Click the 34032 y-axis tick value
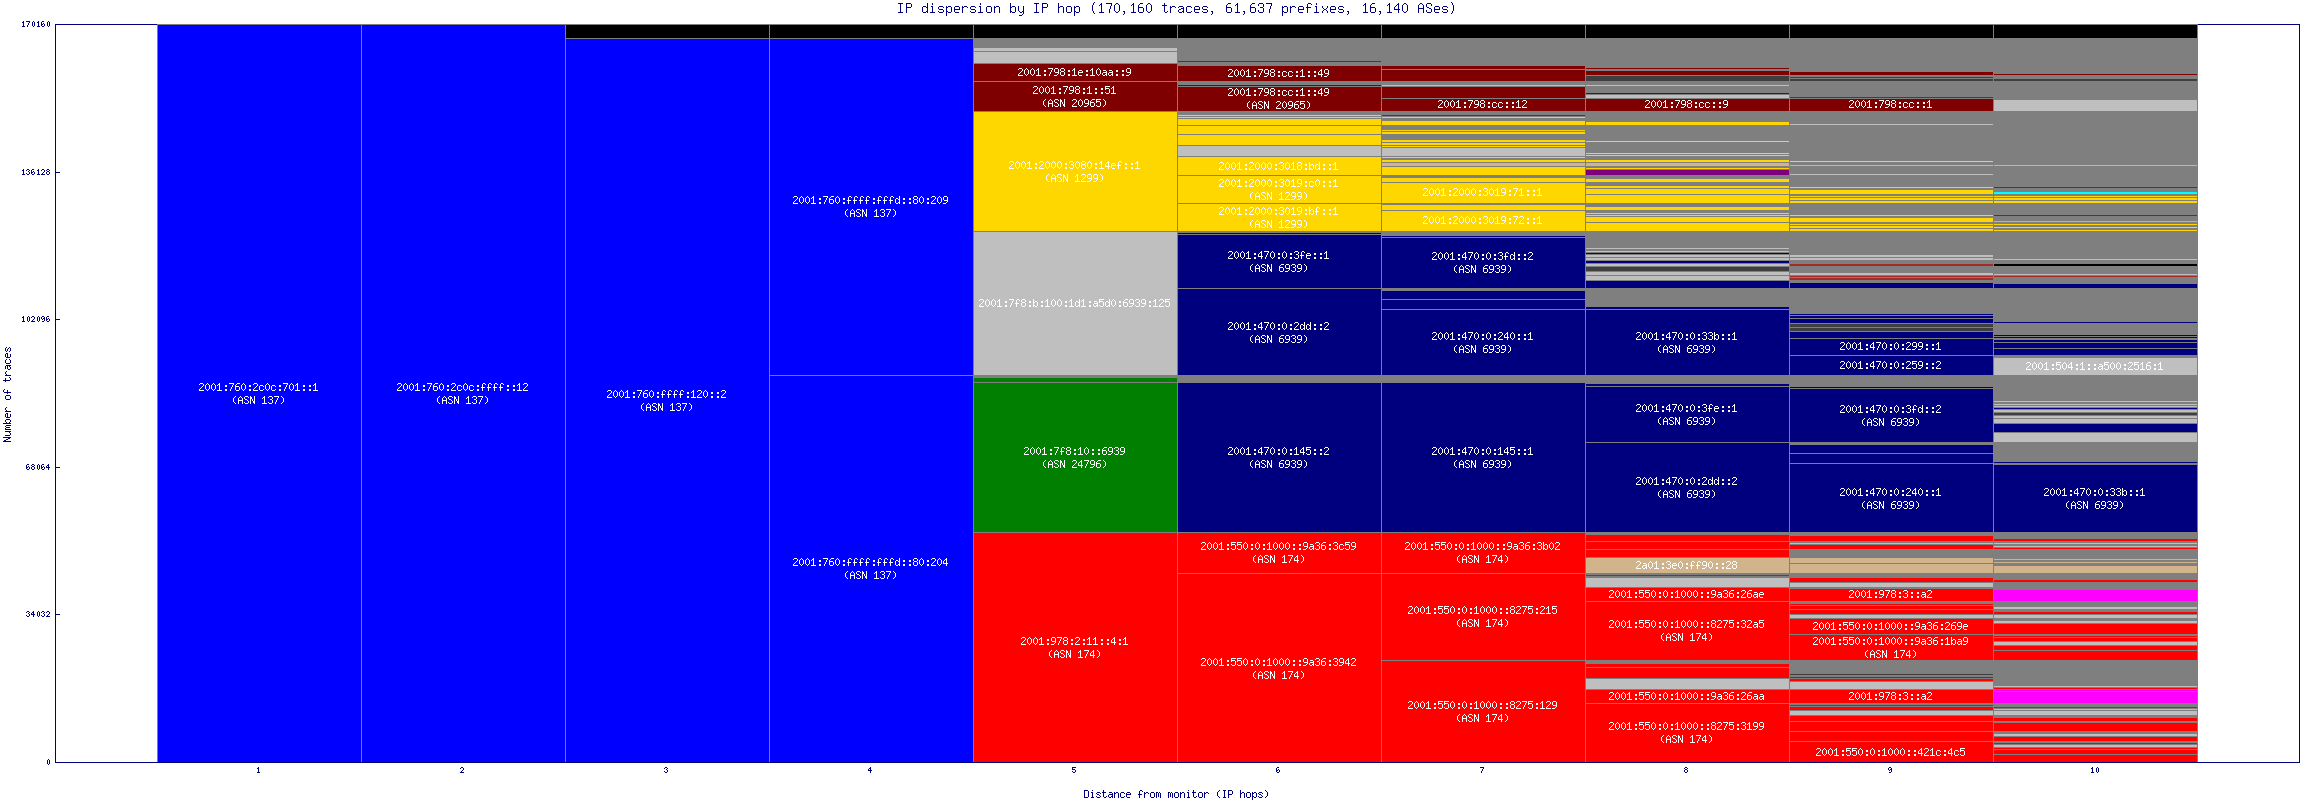This screenshot has height=800, width=2300. (x=38, y=614)
